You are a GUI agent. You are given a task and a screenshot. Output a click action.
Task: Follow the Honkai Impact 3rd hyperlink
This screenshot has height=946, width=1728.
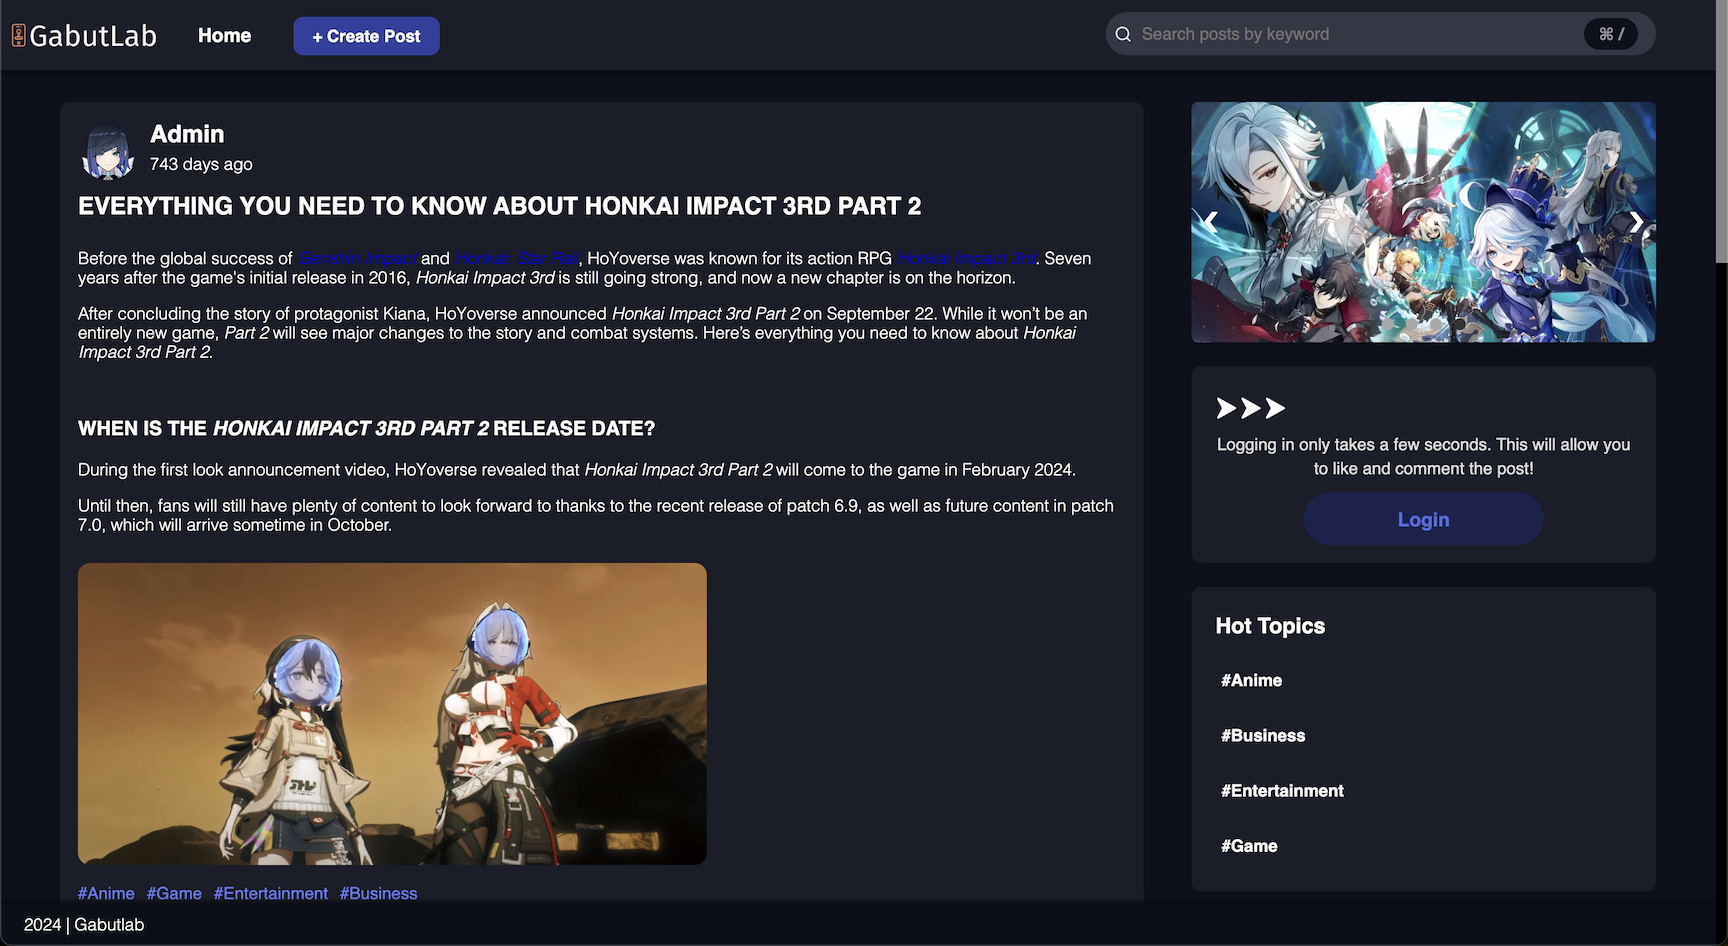point(966,258)
